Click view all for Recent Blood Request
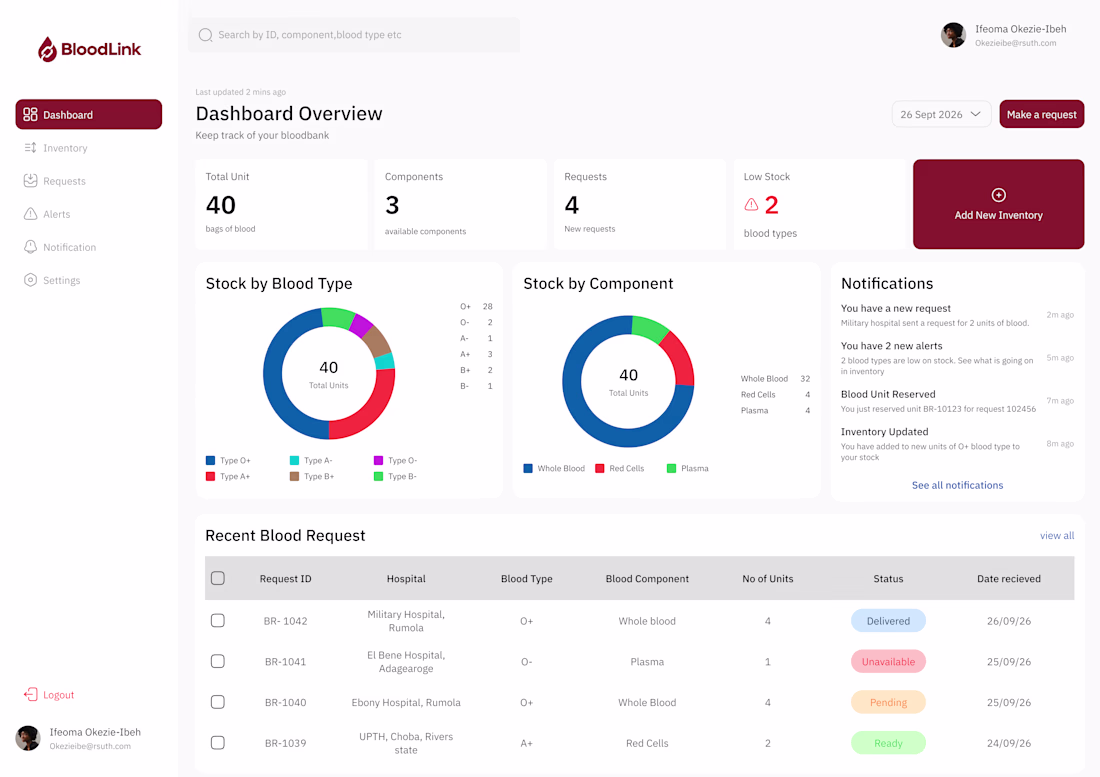This screenshot has width=1100, height=777. (1057, 536)
